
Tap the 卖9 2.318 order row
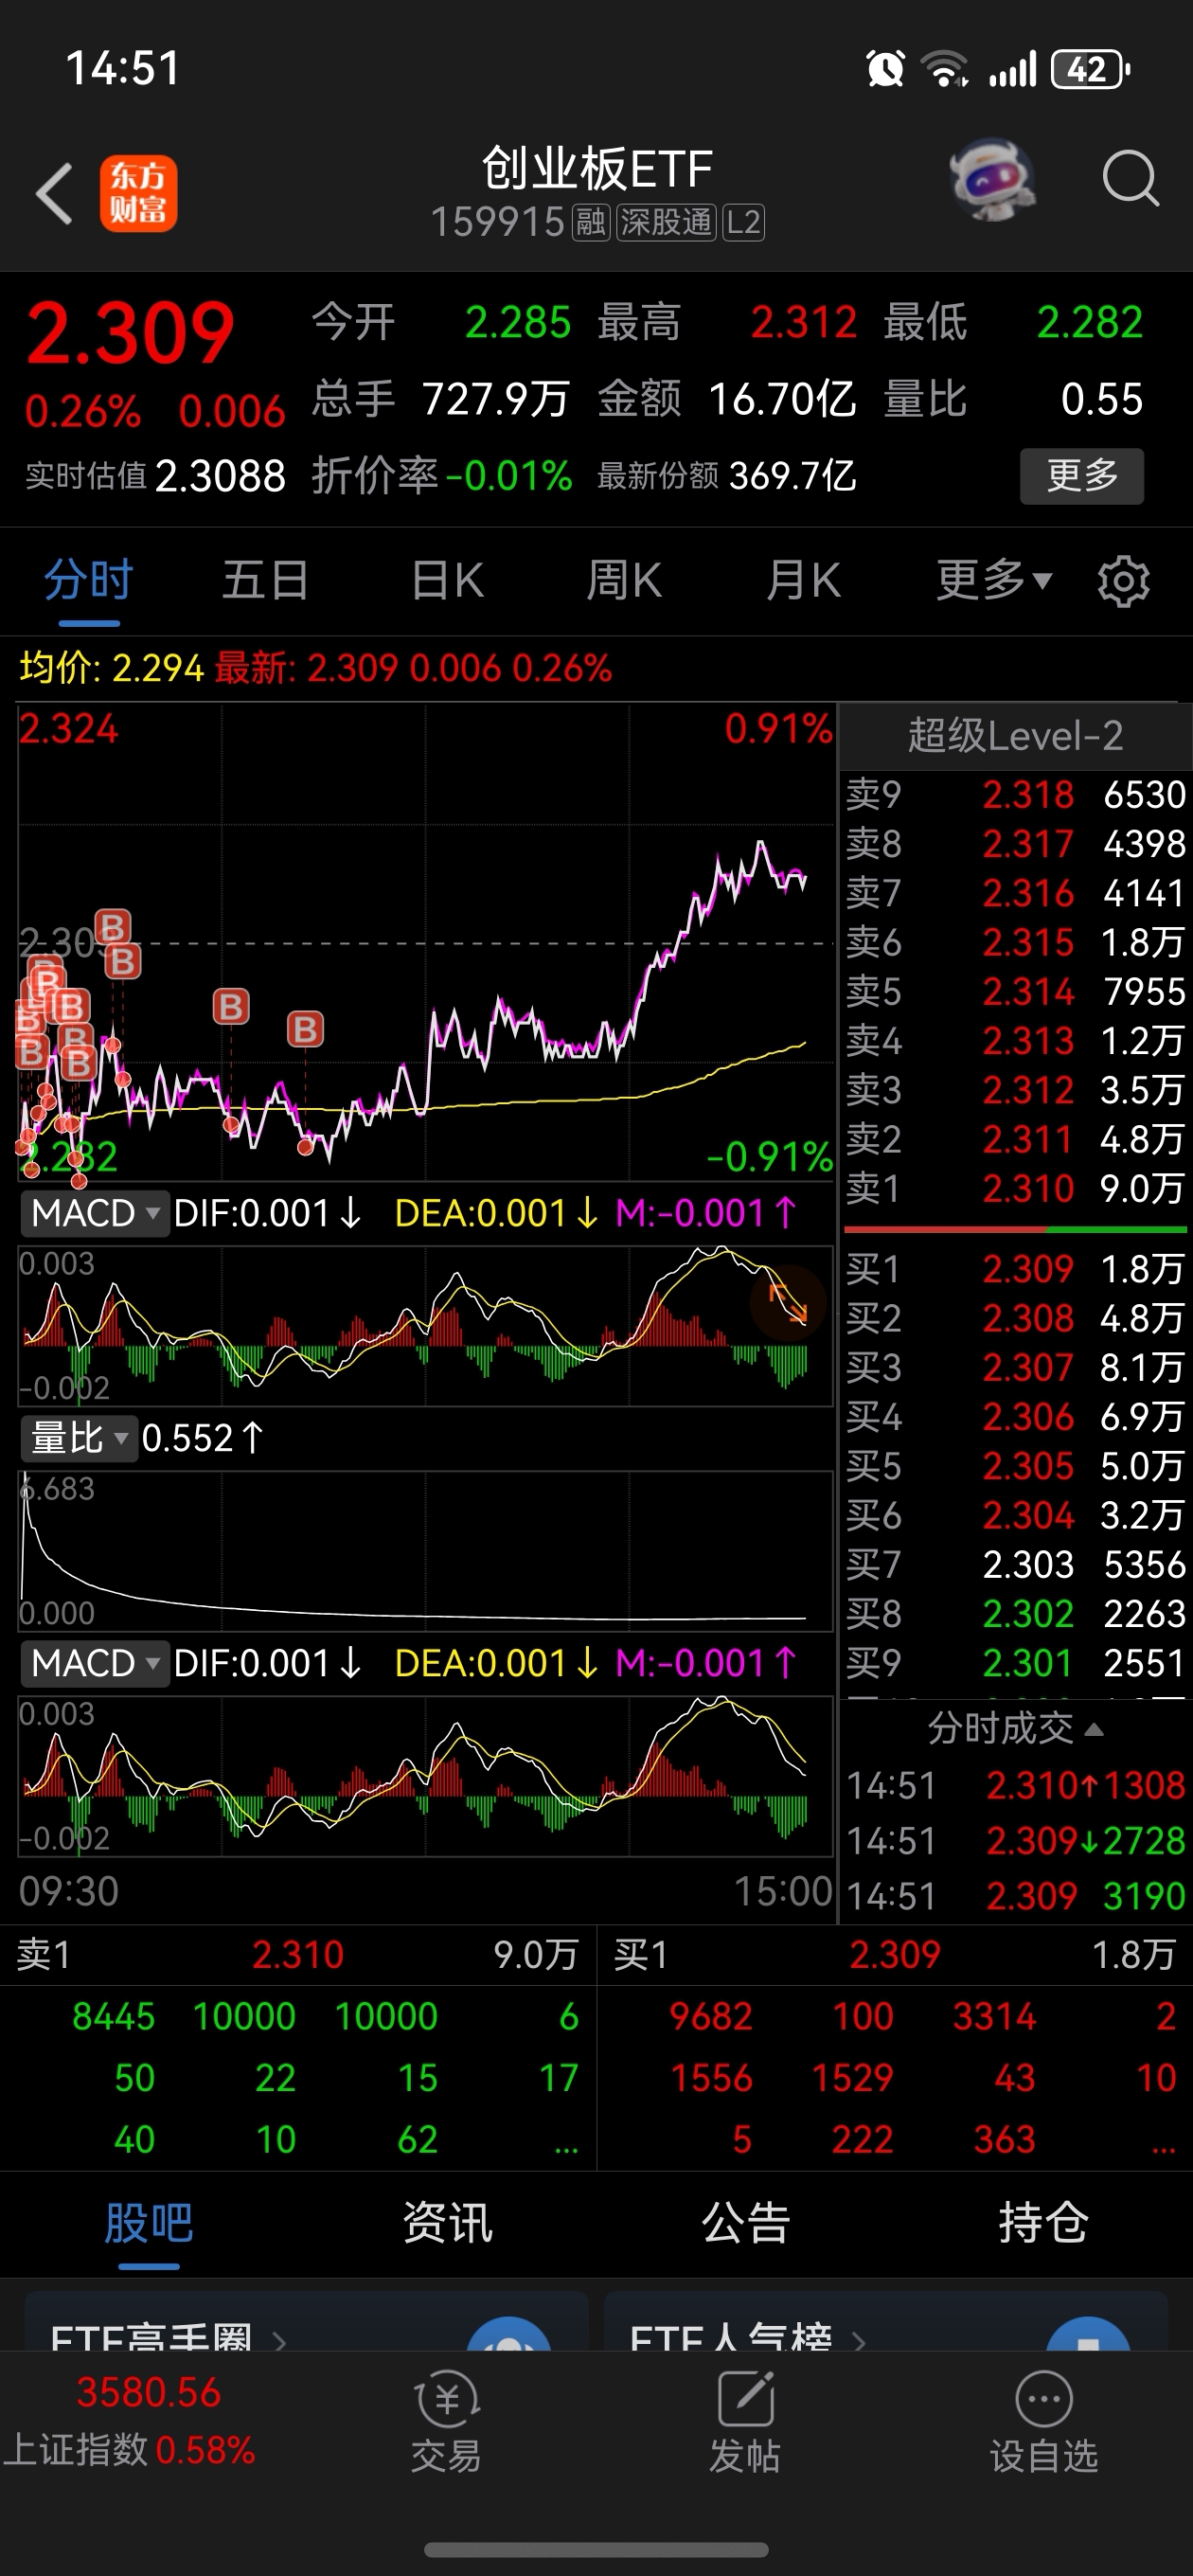pyautogui.click(x=1015, y=794)
